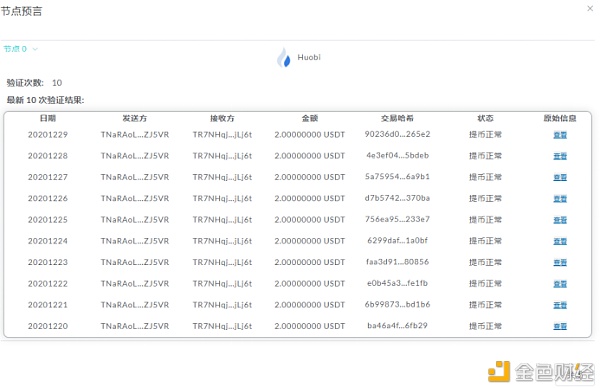The height and width of the screenshot is (388, 600).
Task: Select transaction hash faa3d91...80856
Action: click(397, 262)
